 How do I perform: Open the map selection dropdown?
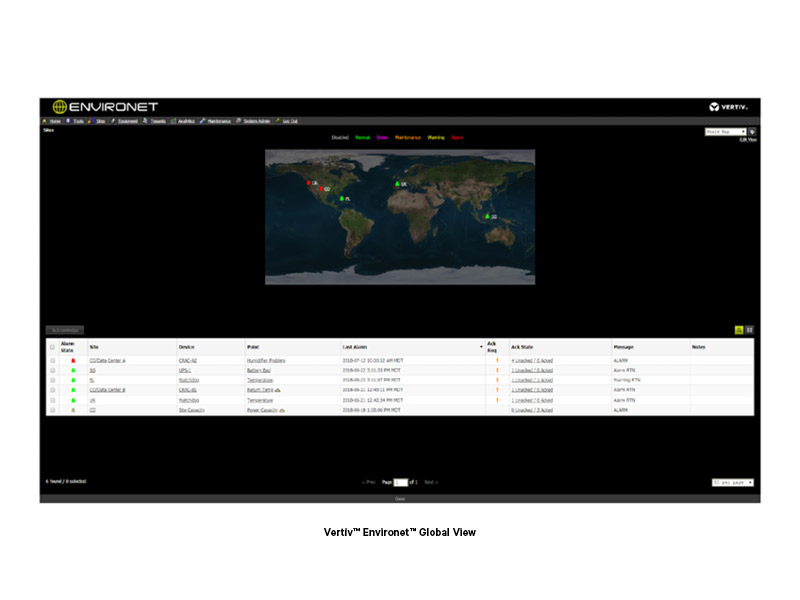tap(725, 131)
